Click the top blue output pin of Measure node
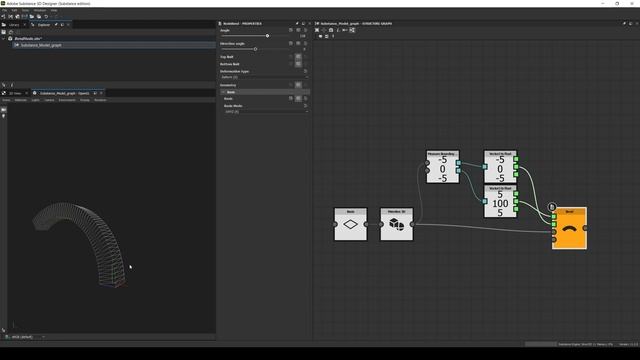640x360 pixels. pyautogui.click(x=458, y=163)
